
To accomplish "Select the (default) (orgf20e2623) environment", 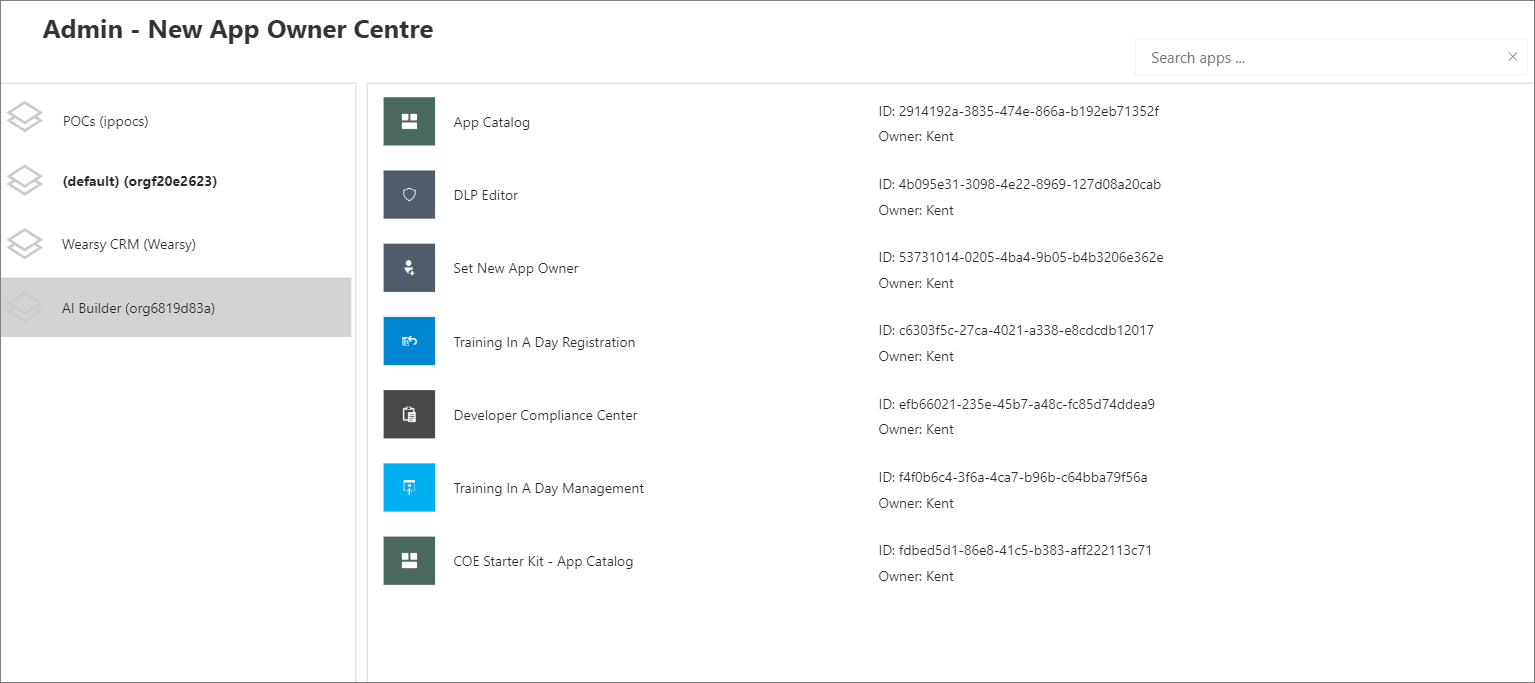I will coord(139,182).
